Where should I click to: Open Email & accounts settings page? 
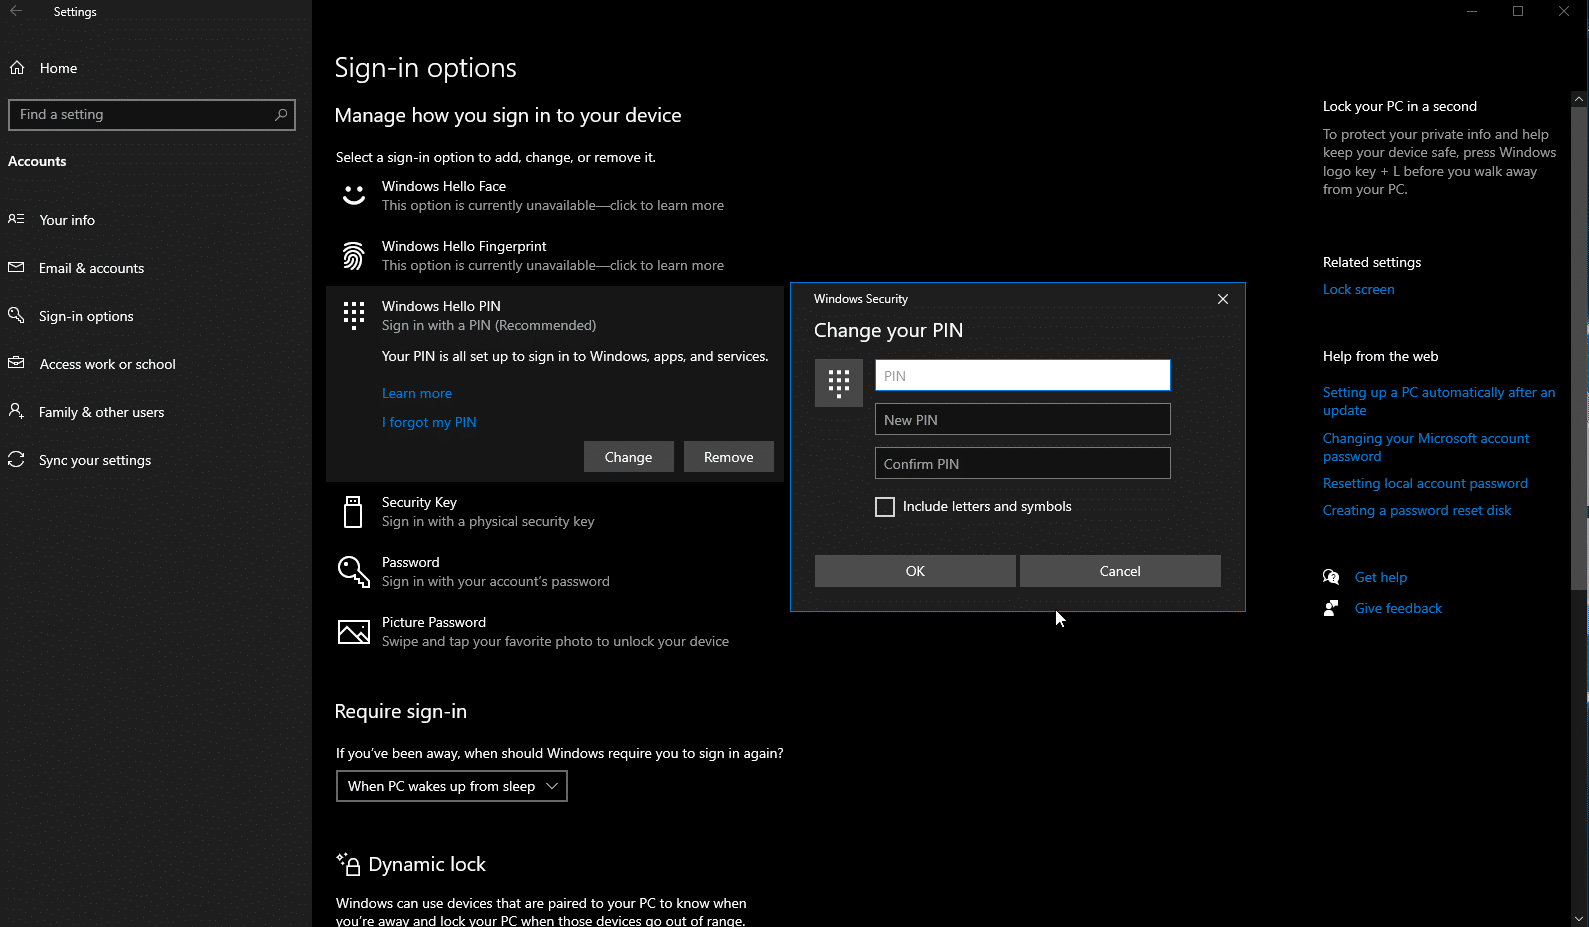click(x=91, y=268)
